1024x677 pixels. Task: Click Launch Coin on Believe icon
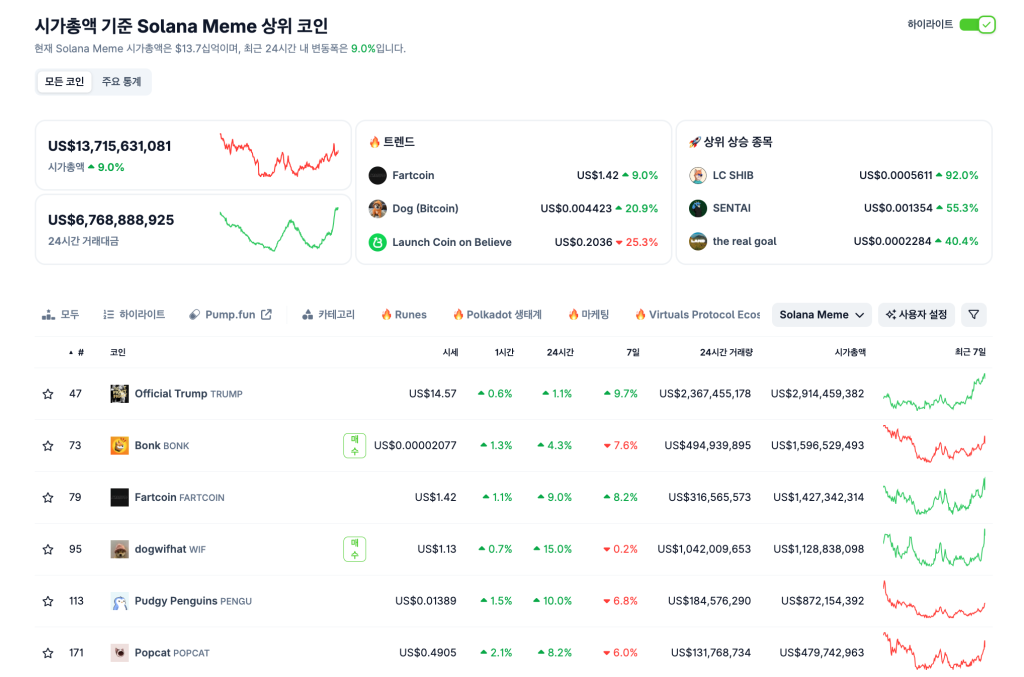[x=377, y=242]
